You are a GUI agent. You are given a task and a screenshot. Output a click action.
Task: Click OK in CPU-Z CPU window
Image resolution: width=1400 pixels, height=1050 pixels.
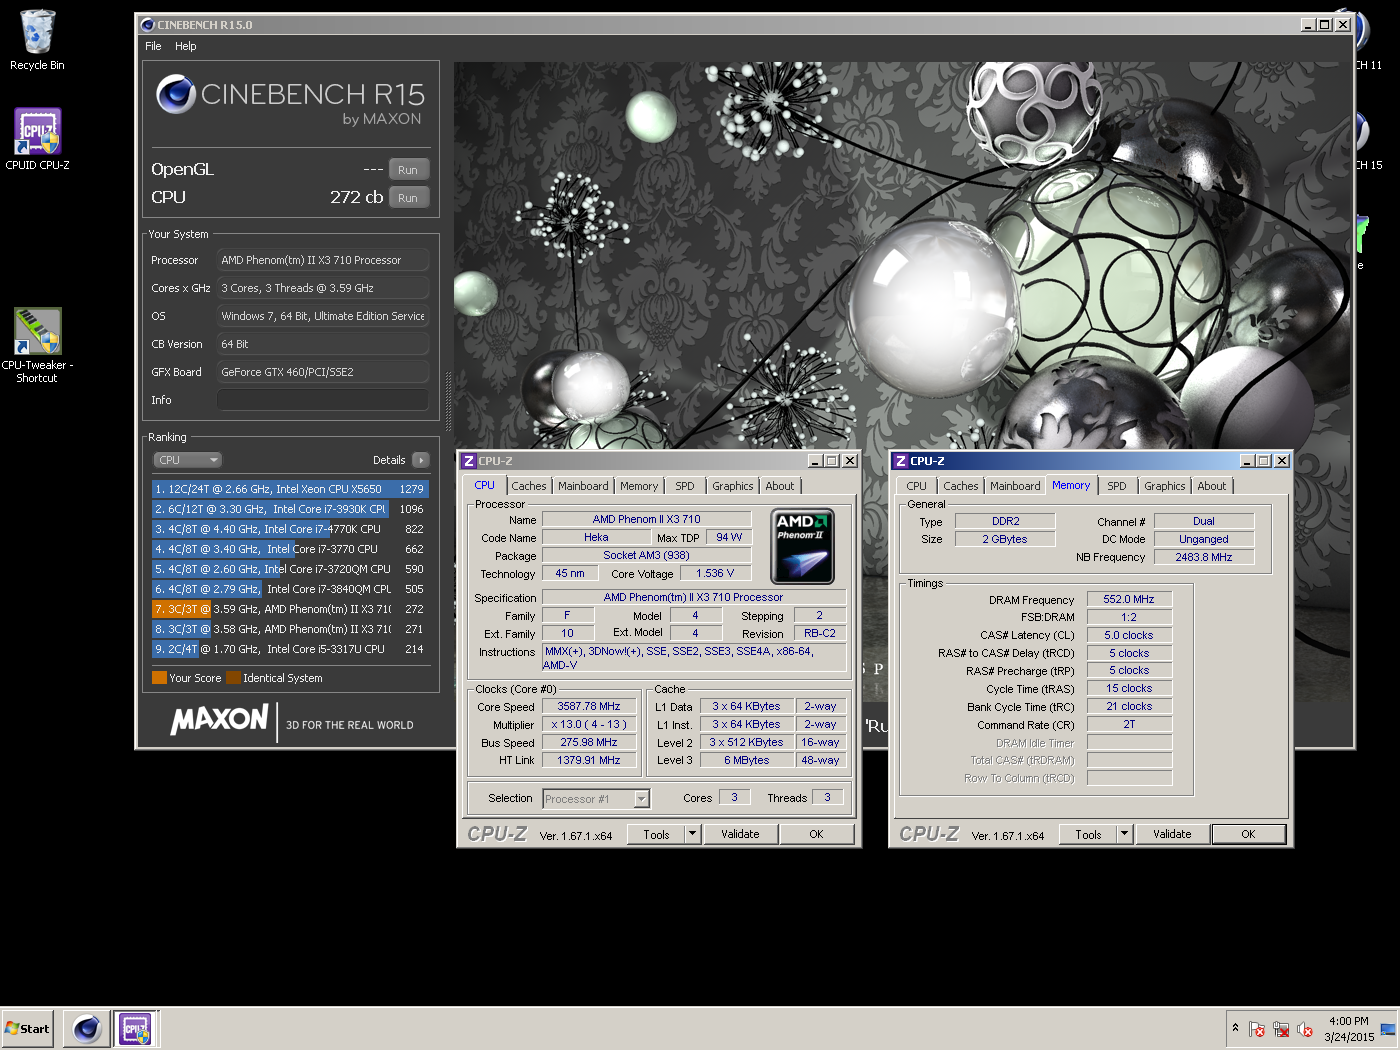pyautogui.click(x=816, y=834)
